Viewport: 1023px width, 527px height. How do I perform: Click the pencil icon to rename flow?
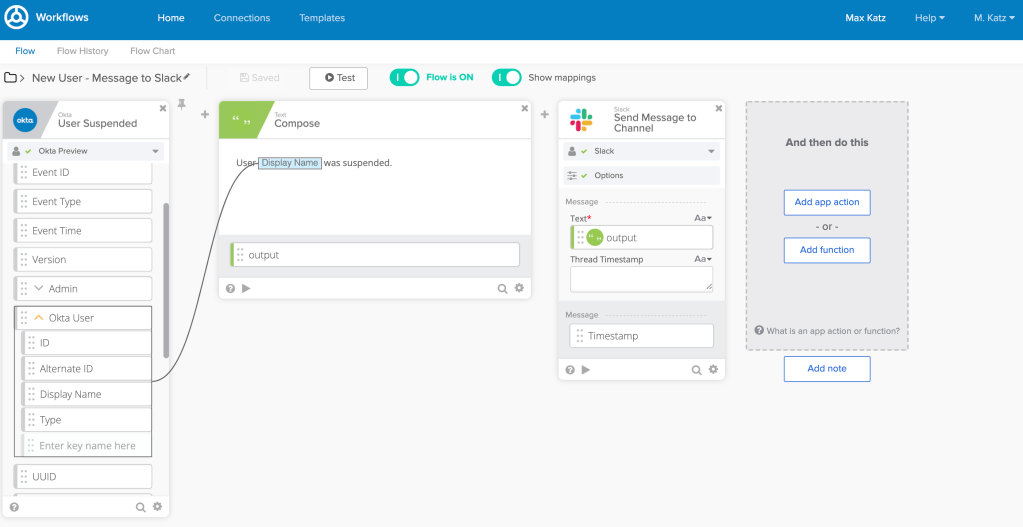tap(187, 77)
